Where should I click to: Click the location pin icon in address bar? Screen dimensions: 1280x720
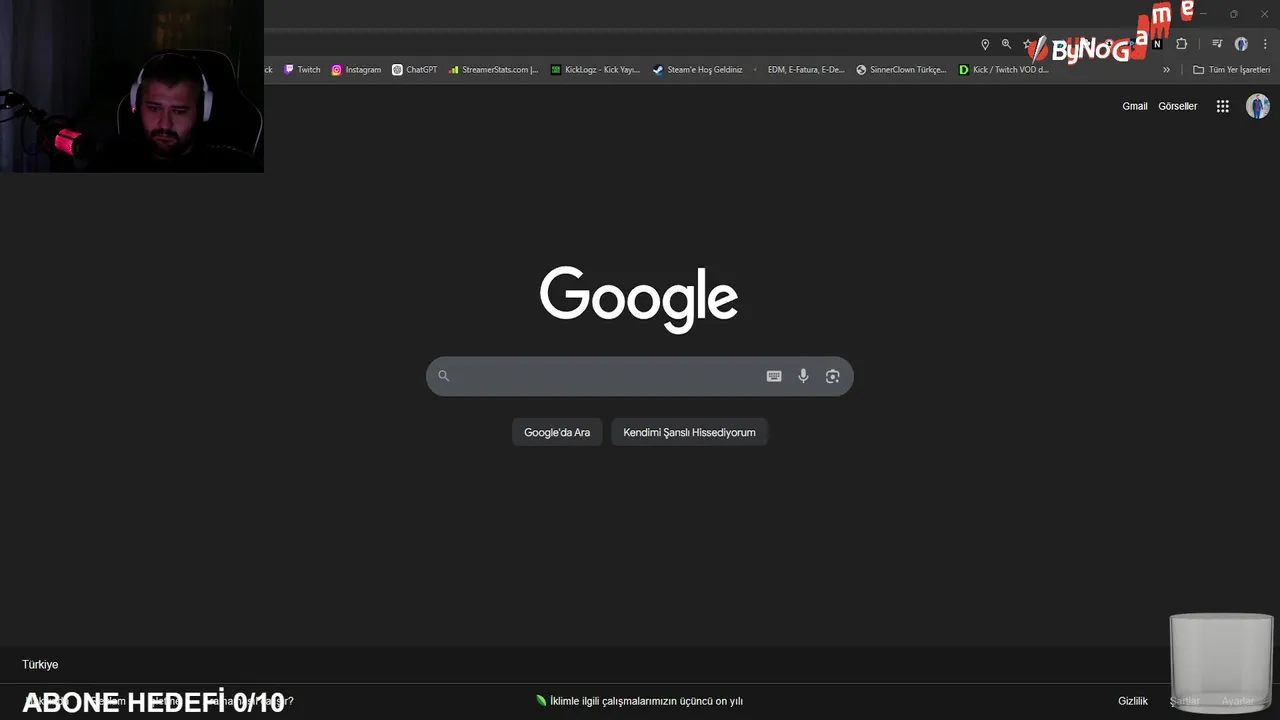[x=985, y=44]
